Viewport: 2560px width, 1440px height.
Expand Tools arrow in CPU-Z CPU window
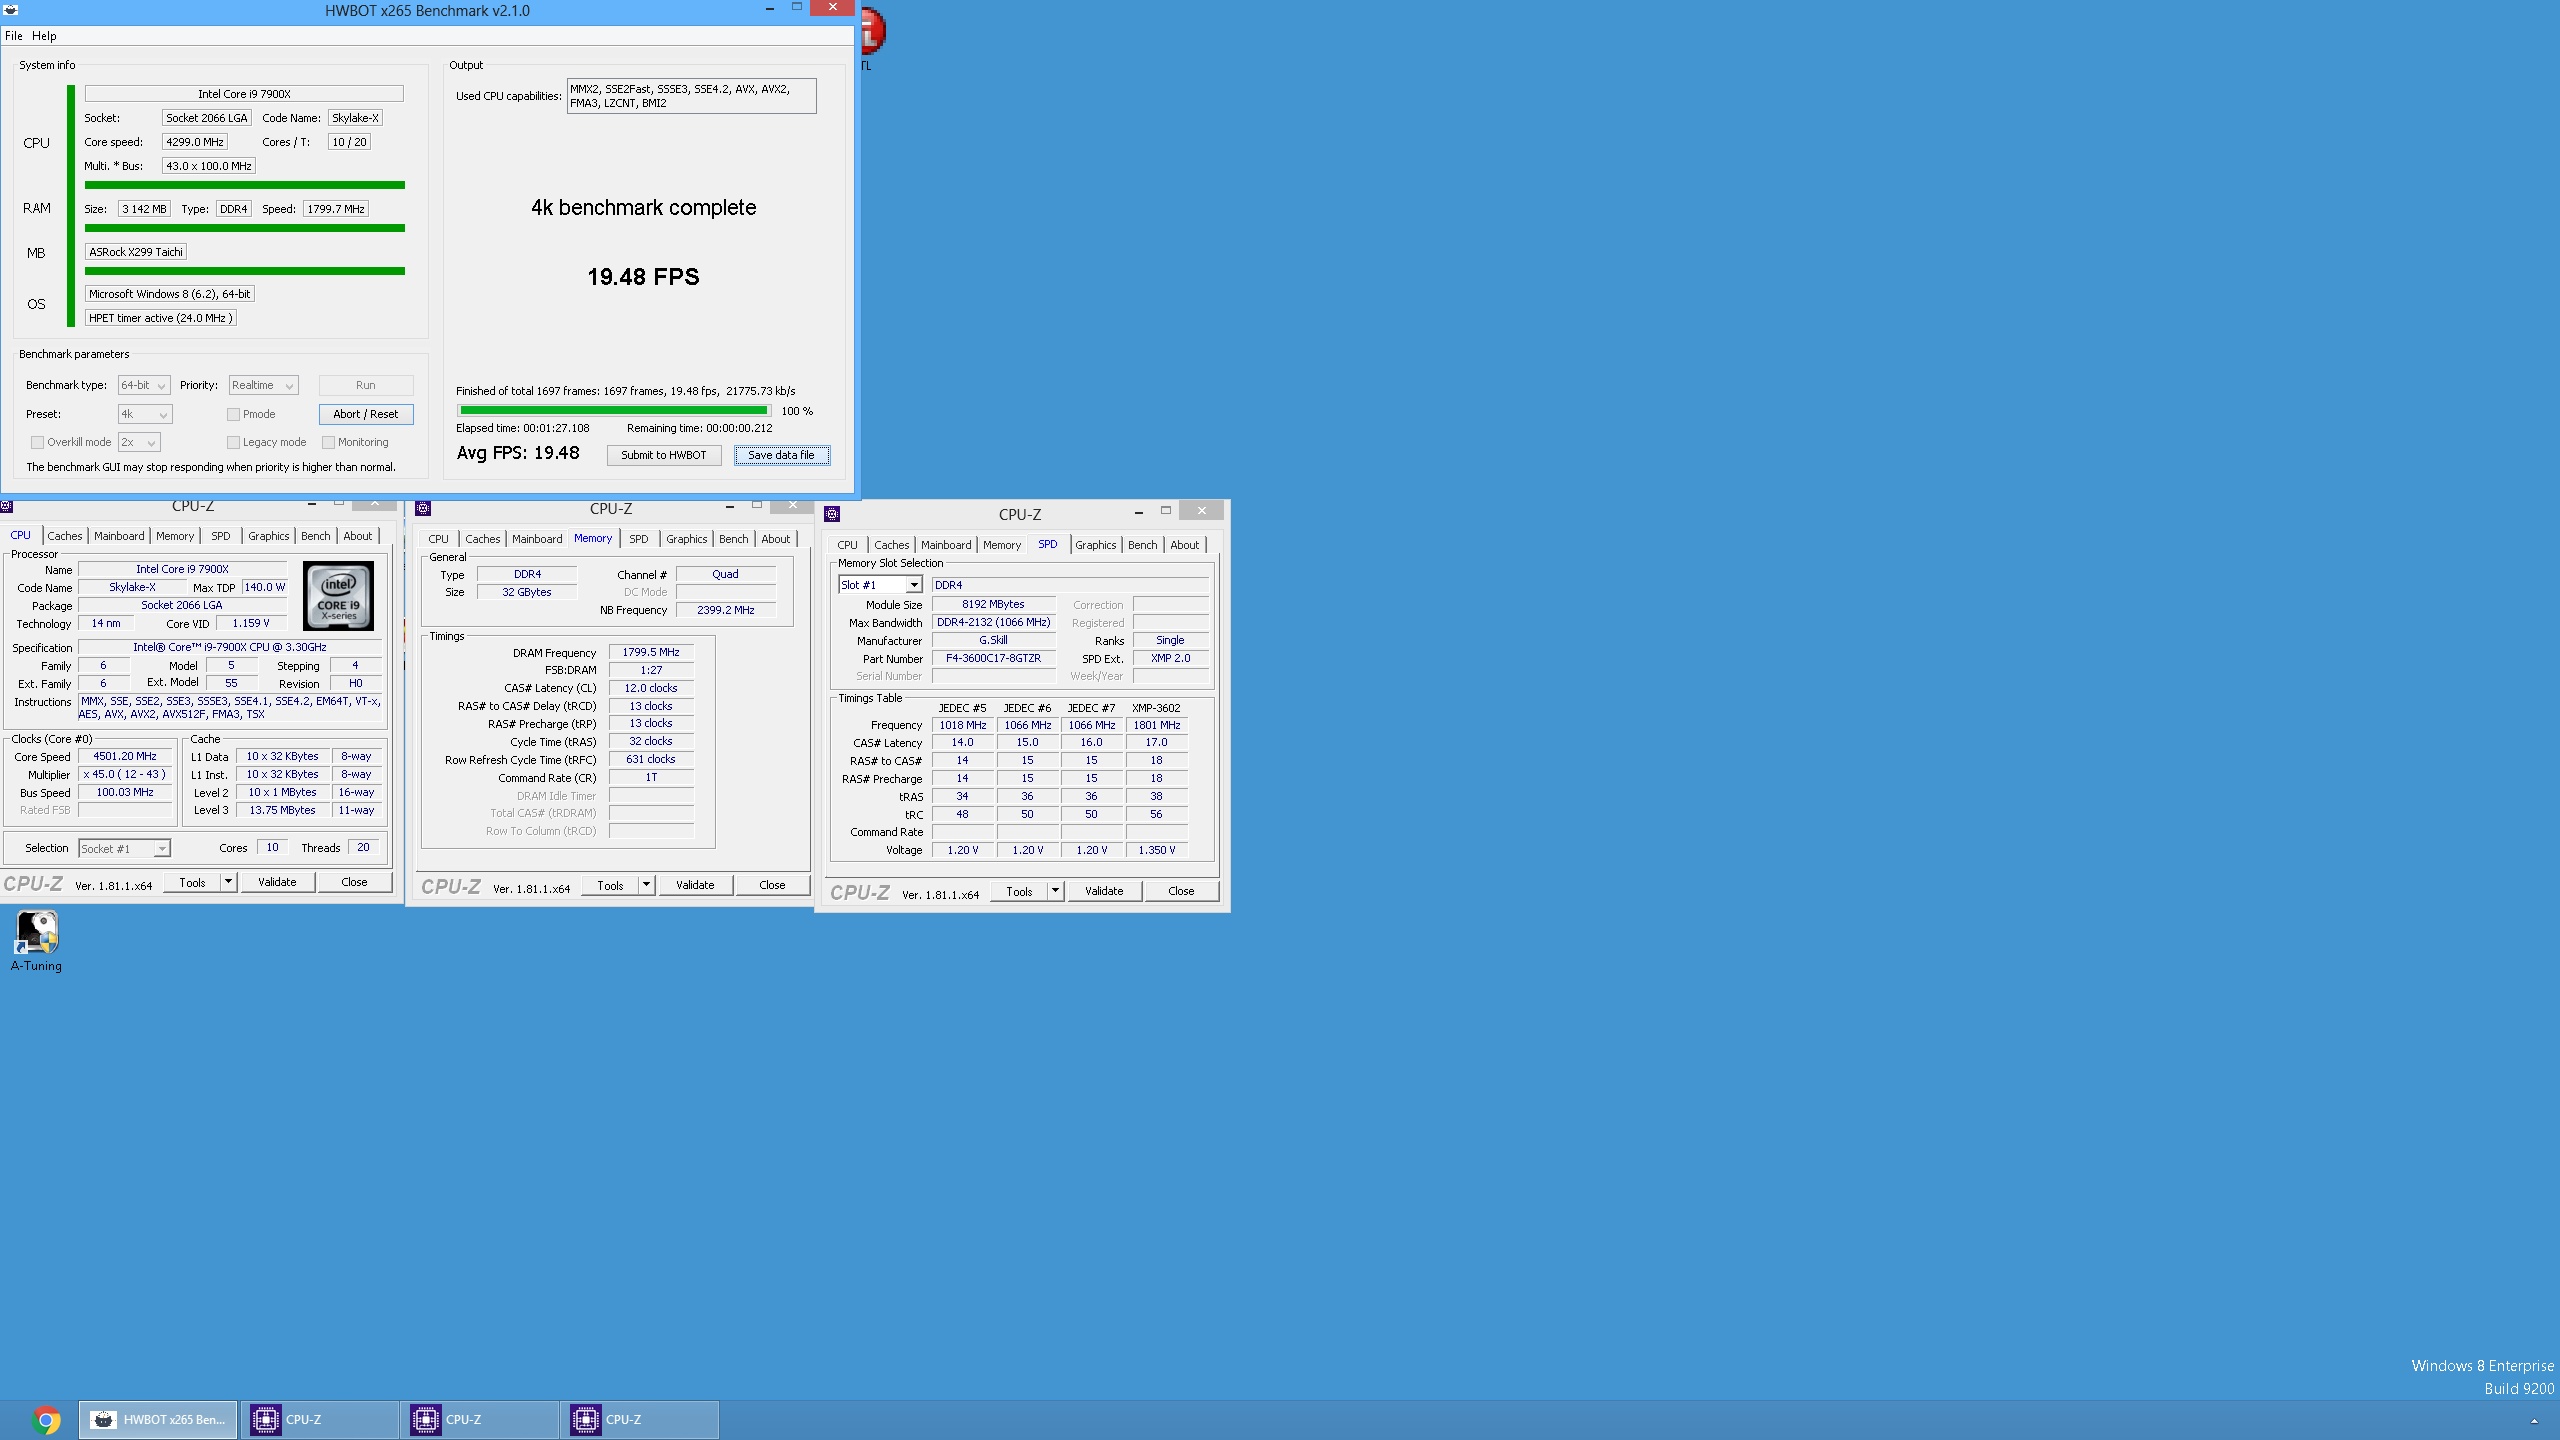[x=228, y=882]
